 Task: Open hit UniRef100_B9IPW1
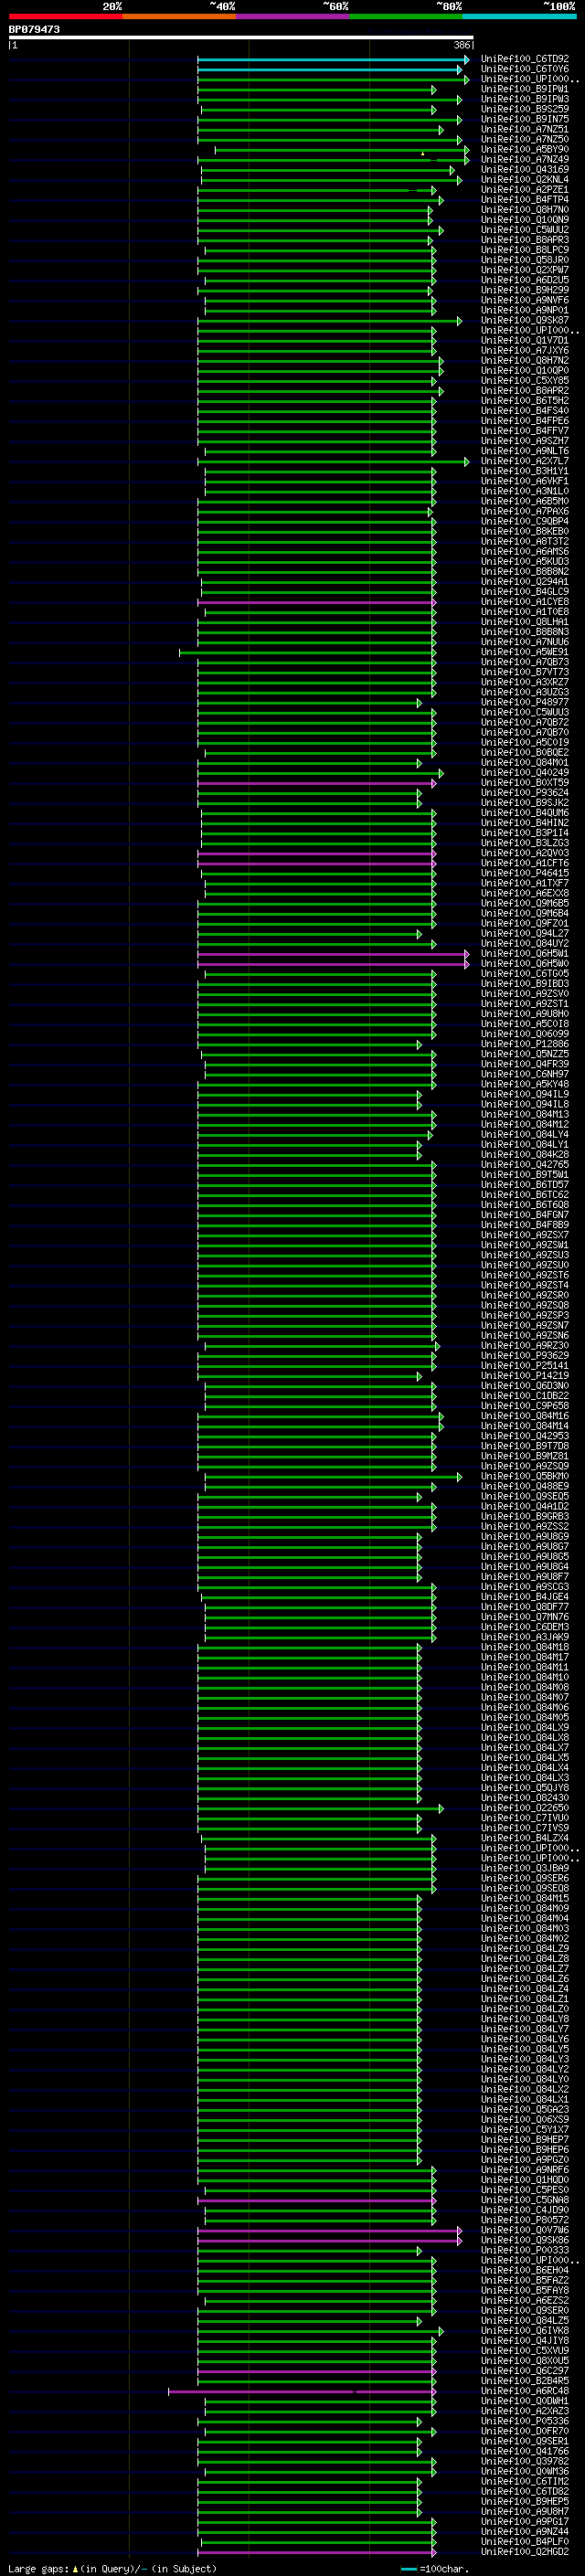(525, 89)
